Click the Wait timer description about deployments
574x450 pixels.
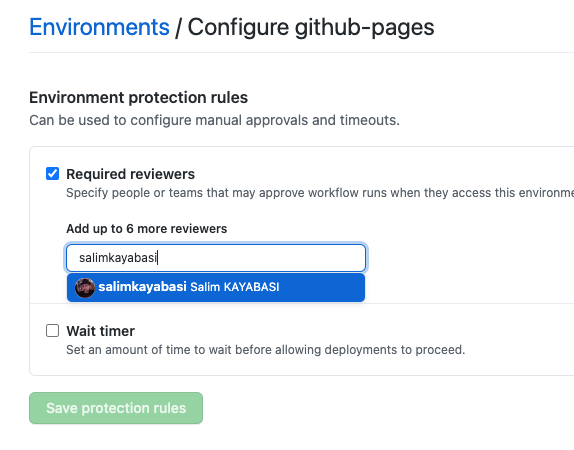click(265, 350)
